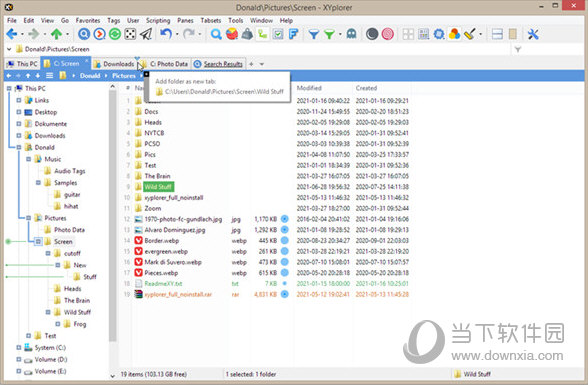Open the Favorites menu

tap(88, 20)
